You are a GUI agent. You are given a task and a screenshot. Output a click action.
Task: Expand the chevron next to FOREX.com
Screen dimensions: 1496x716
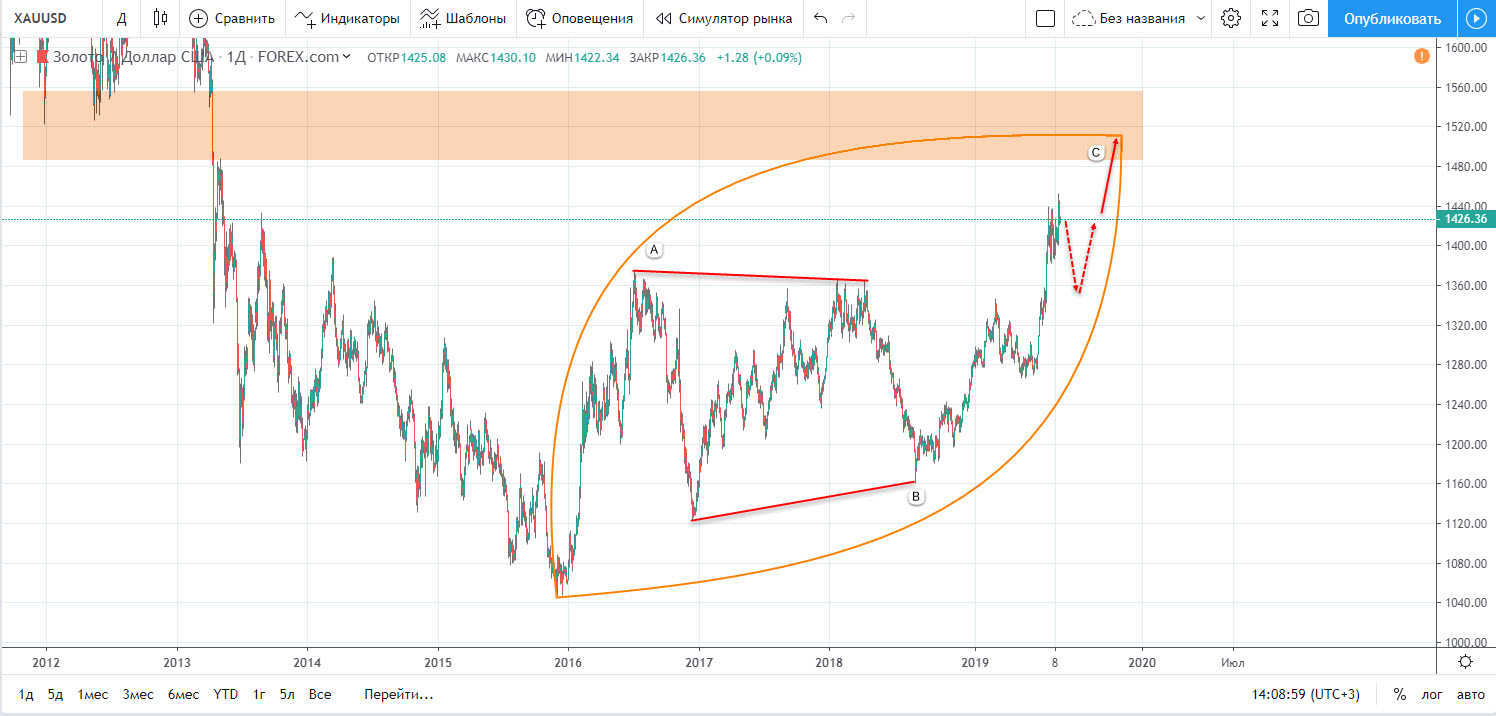pyautogui.click(x=347, y=57)
